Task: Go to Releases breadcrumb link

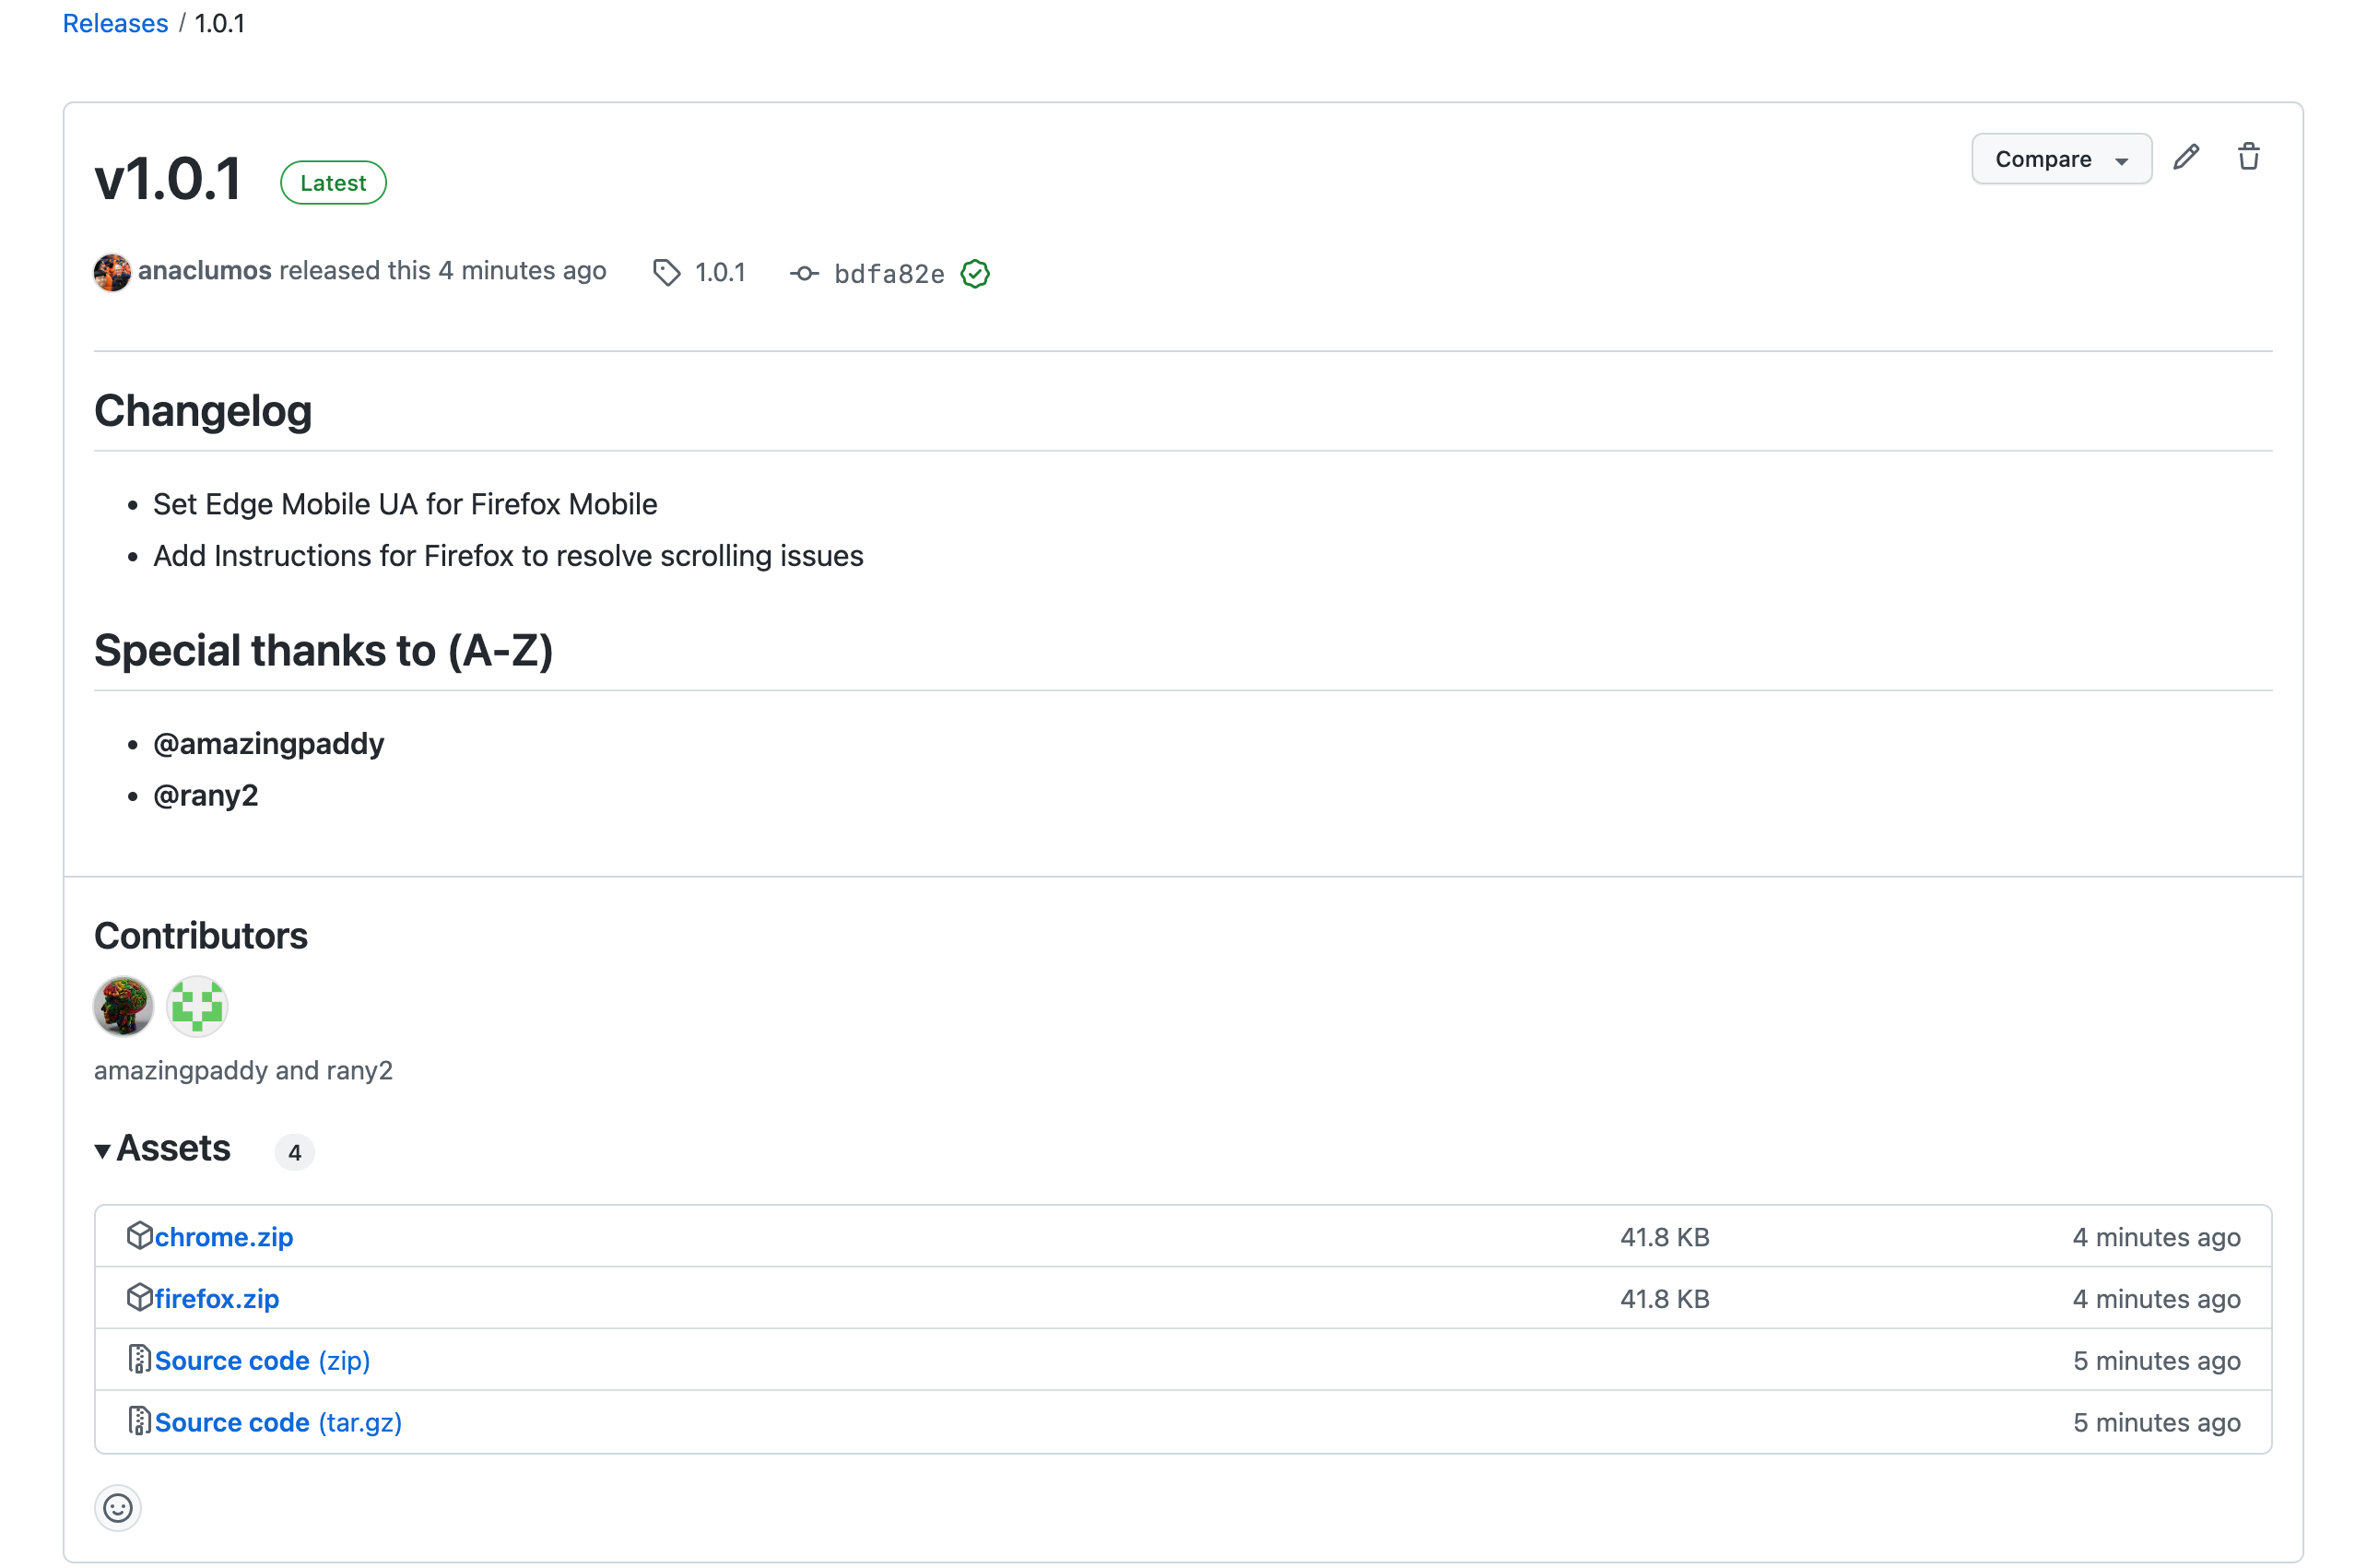Action: click(x=115, y=23)
